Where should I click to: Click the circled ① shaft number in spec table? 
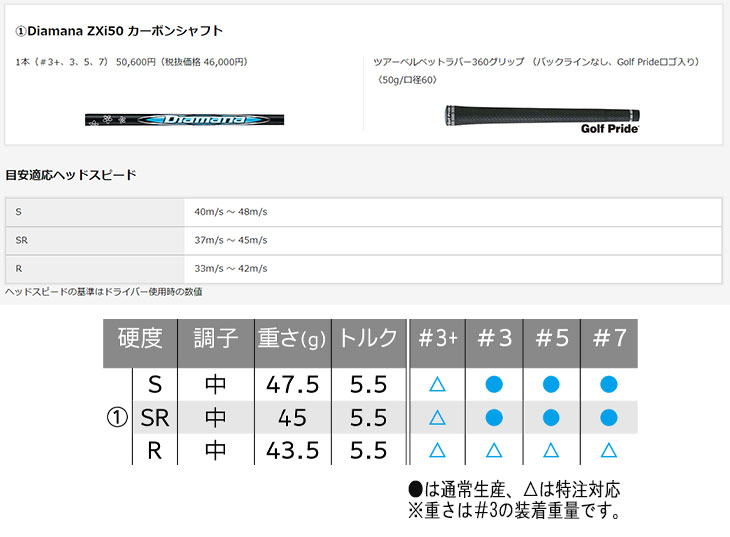pos(117,418)
